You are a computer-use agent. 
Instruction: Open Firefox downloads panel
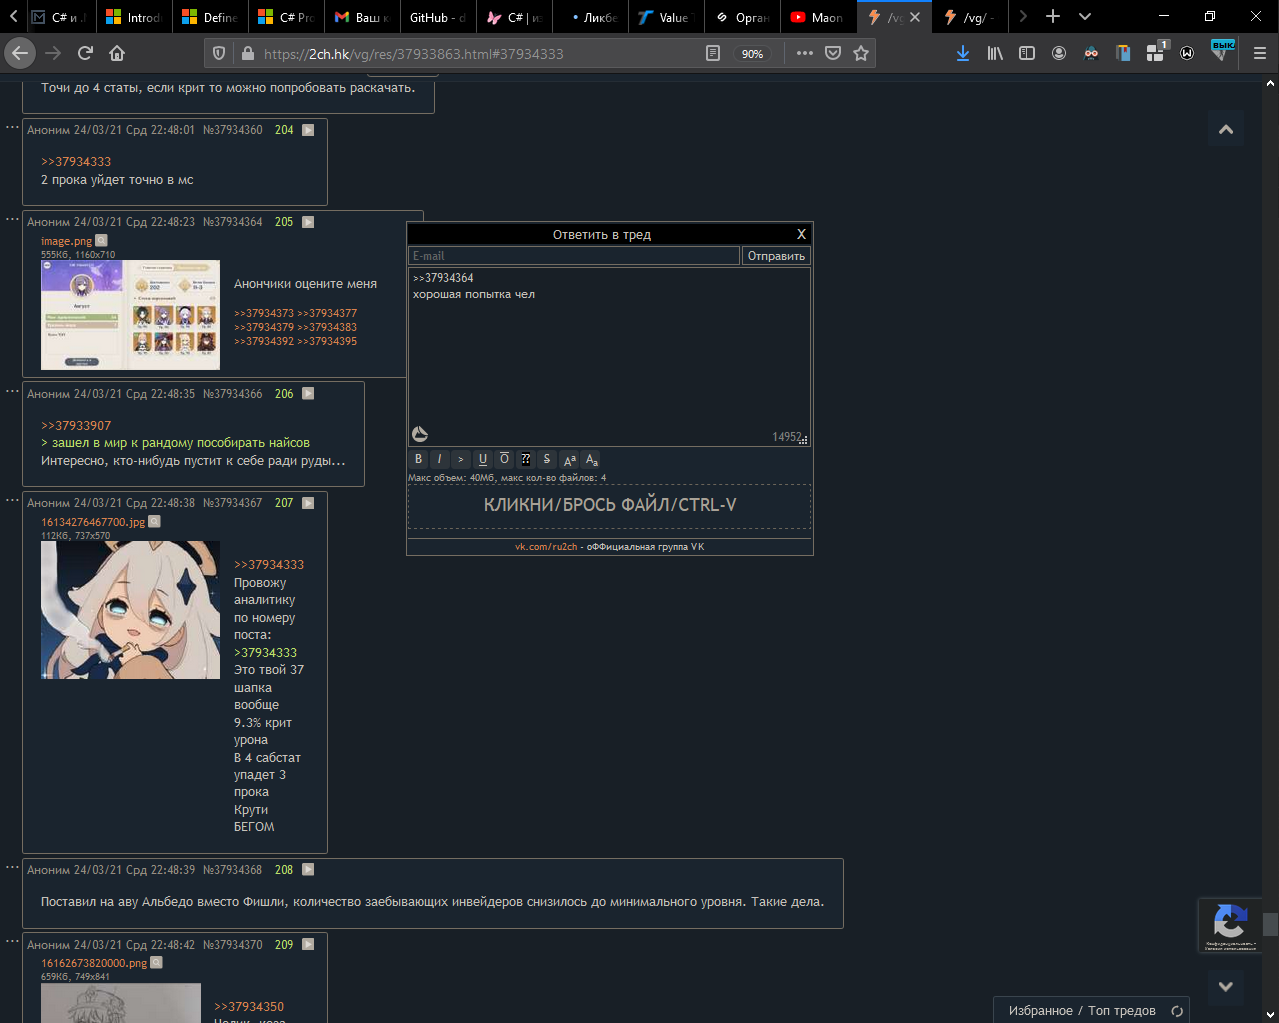tap(962, 53)
